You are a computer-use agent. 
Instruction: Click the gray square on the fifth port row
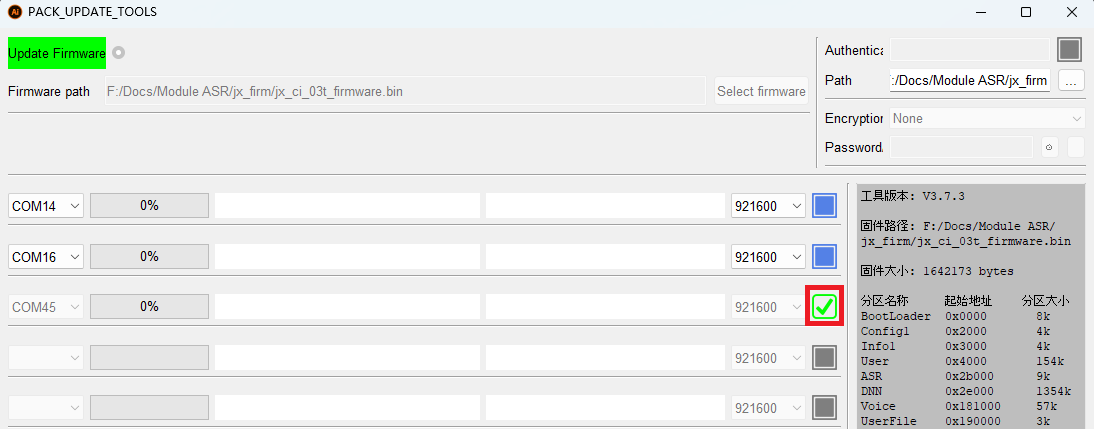[824, 408]
